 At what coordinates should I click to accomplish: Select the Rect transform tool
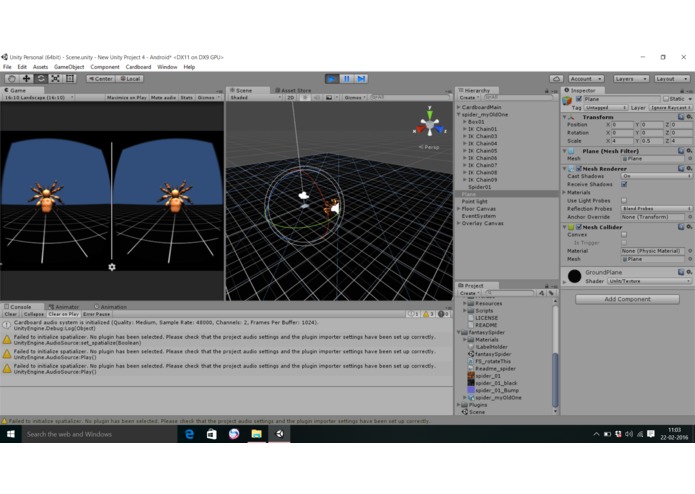point(70,79)
